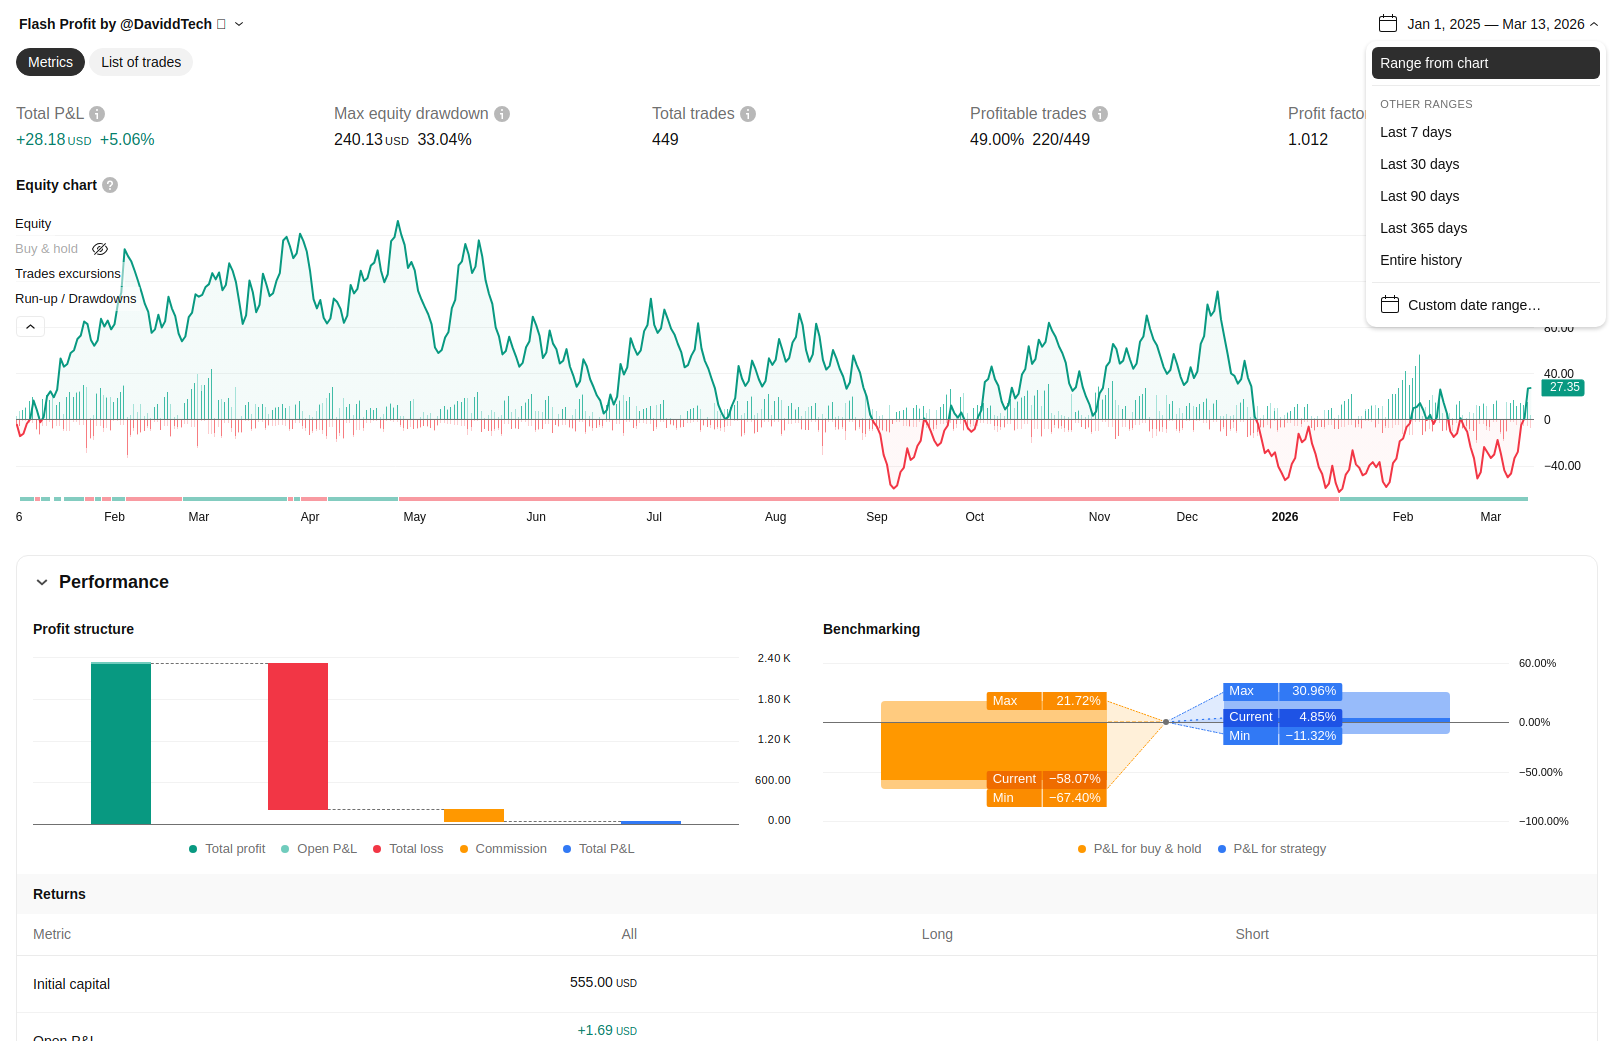Select Last 30 days range

click(x=1419, y=164)
